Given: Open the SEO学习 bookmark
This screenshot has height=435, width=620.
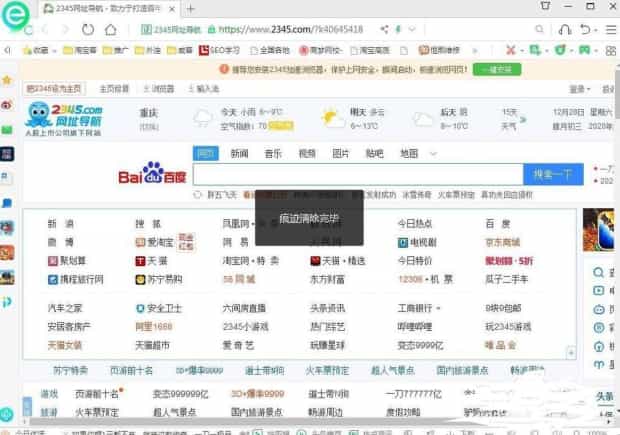Looking at the screenshot, I should click(219, 50).
